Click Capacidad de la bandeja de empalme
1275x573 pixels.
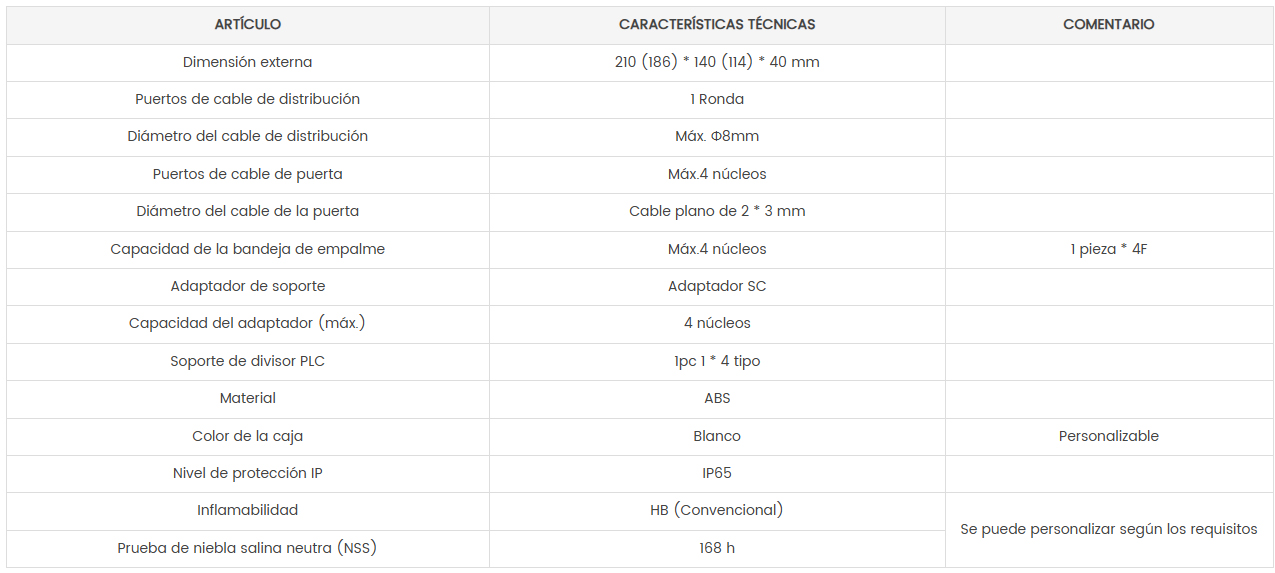[x=248, y=249]
